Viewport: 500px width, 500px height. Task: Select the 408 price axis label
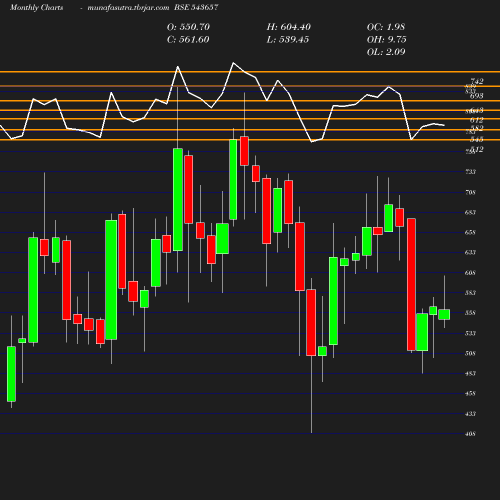tap(470, 434)
